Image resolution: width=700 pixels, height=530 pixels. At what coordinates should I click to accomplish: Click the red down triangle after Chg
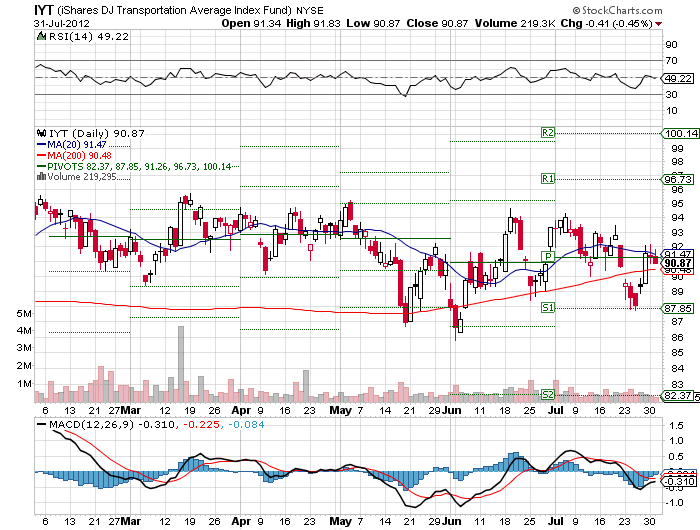[658, 24]
